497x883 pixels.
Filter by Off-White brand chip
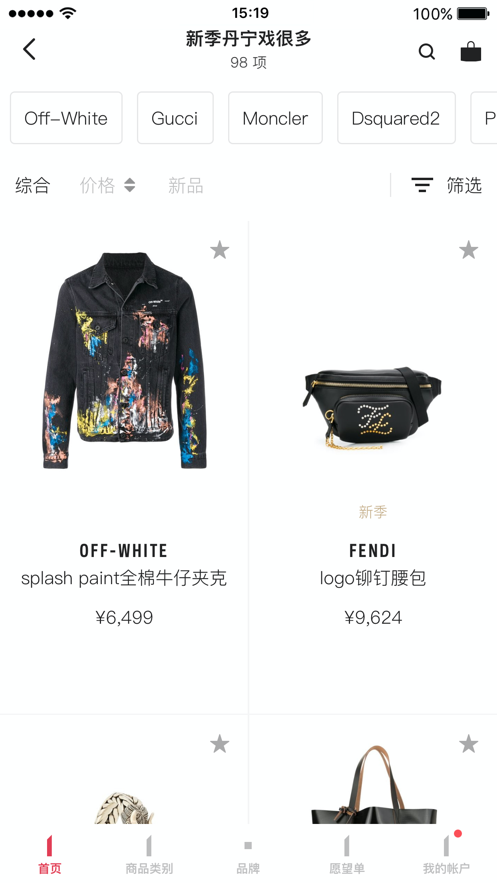[x=66, y=118]
